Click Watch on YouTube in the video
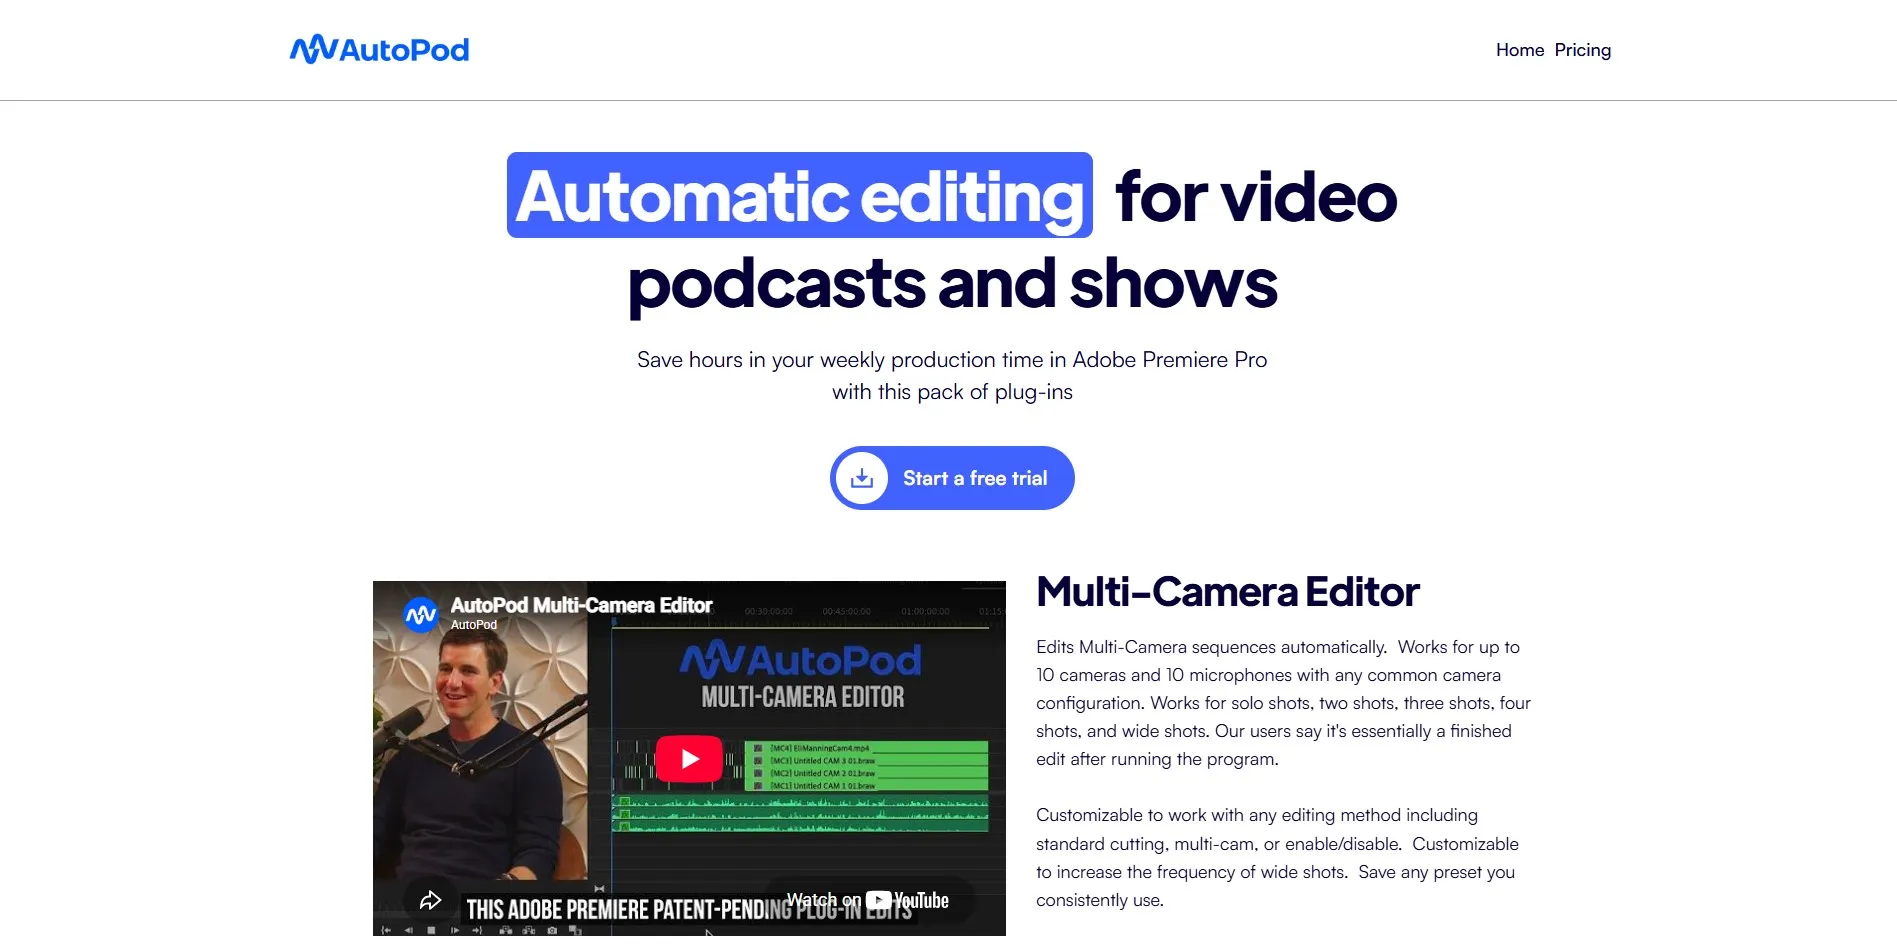 [x=867, y=900]
